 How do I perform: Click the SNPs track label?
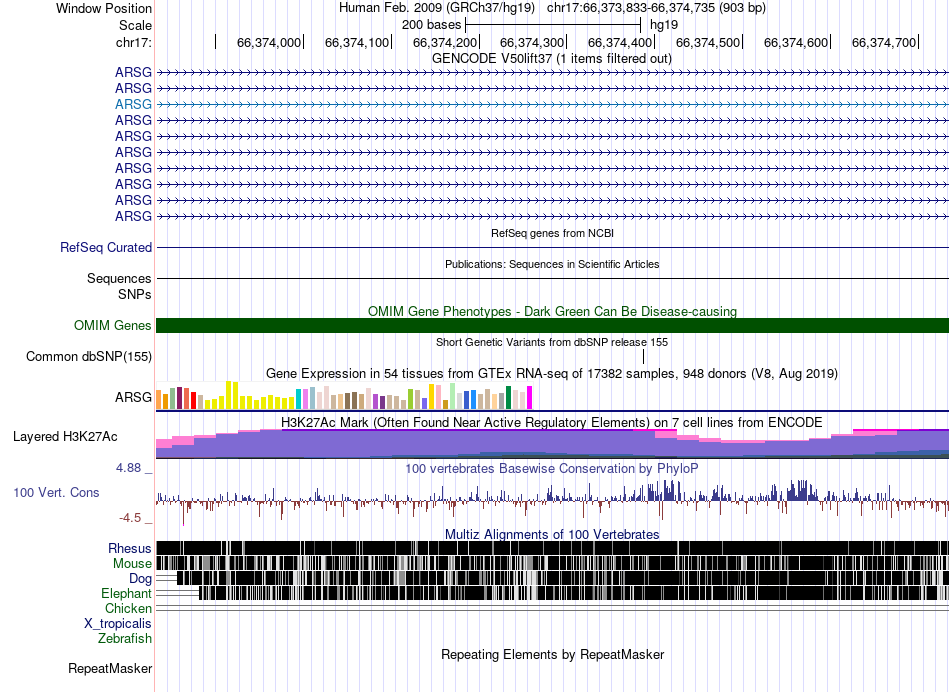pyautogui.click(x=135, y=294)
